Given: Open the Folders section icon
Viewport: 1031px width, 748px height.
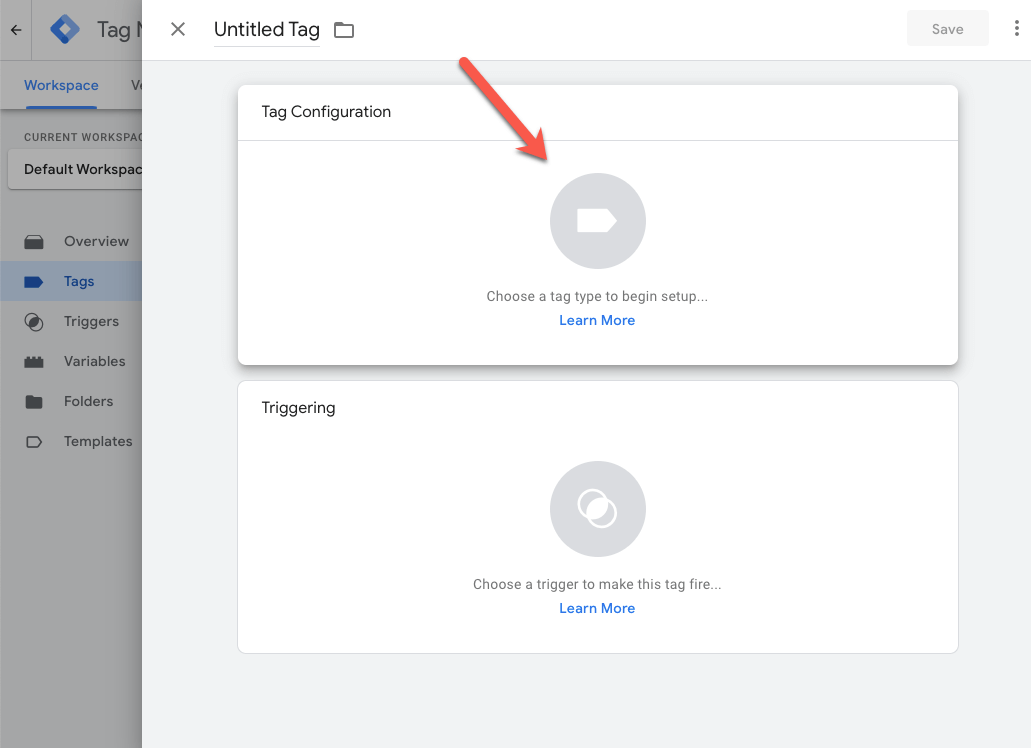Looking at the screenshot, I should coord(31,401).
